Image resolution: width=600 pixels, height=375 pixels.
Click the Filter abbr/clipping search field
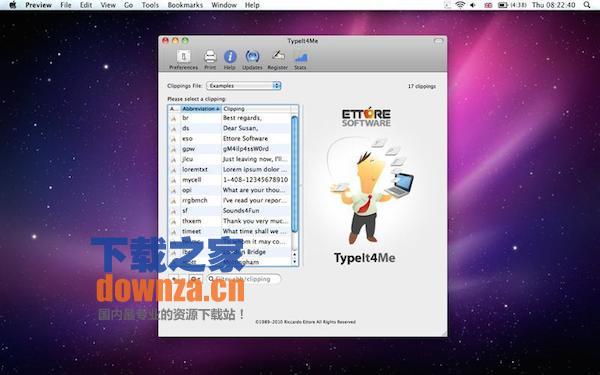tap(244, 279)
